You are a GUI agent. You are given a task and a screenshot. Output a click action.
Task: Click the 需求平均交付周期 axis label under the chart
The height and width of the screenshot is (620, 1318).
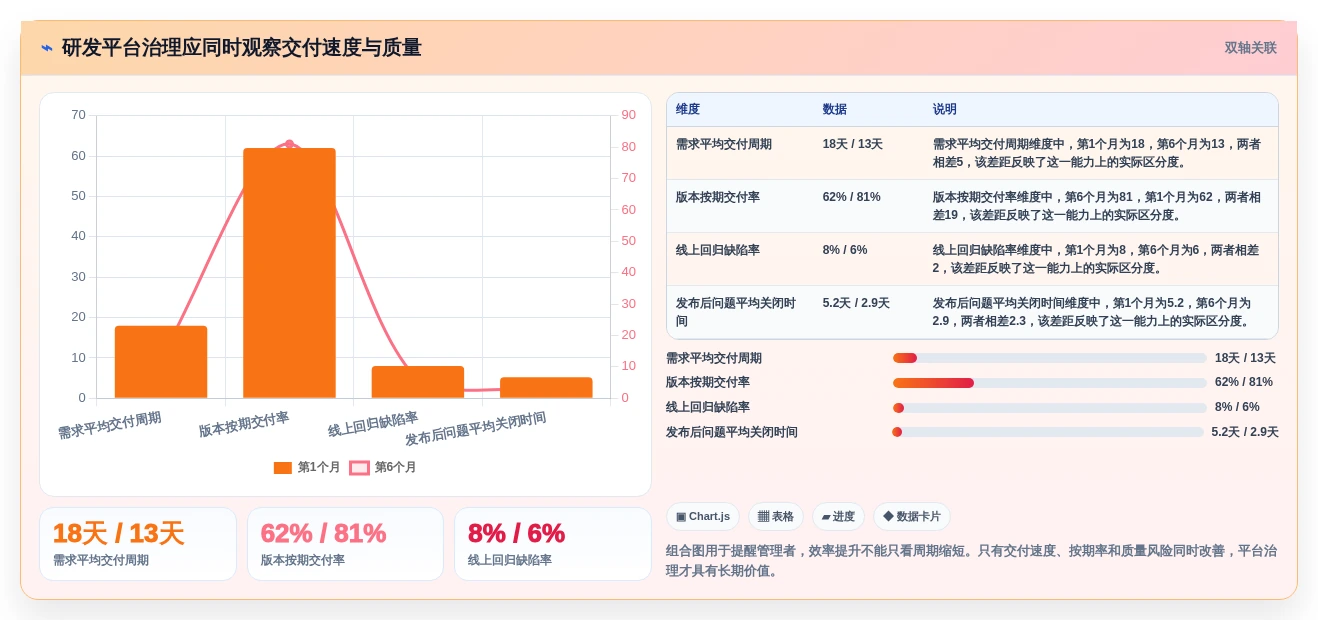(109, 425)
